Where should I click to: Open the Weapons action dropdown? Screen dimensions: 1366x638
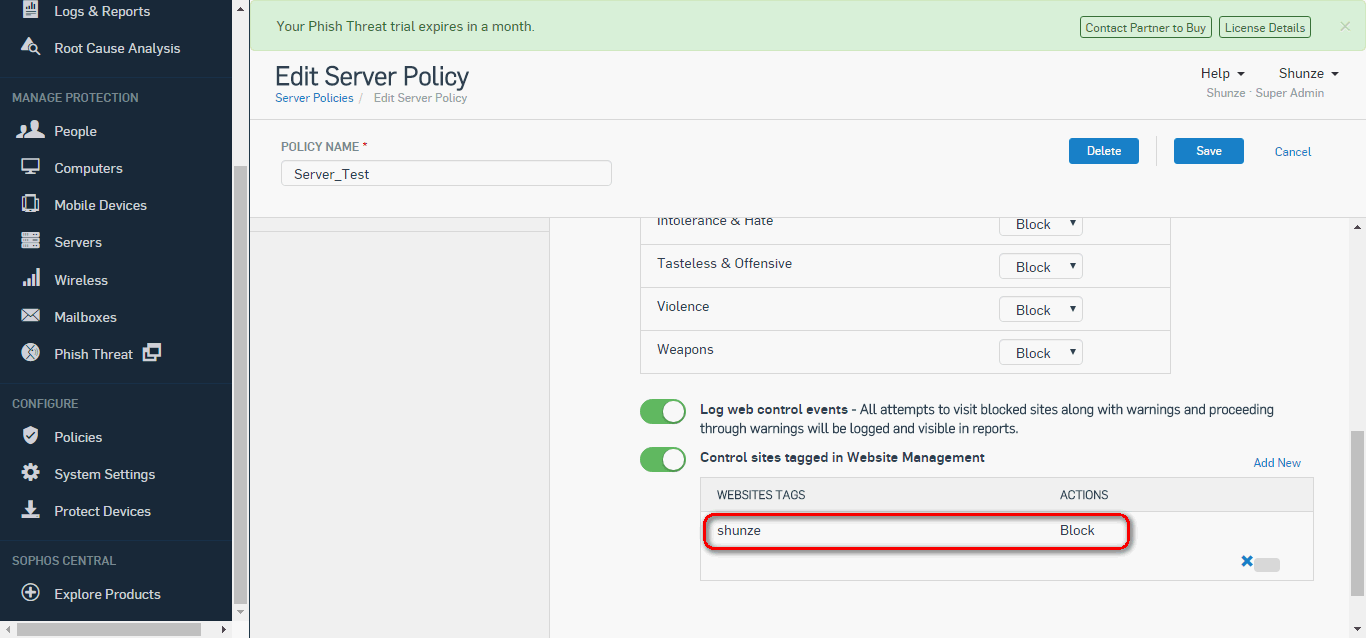tap(1040, 353)
